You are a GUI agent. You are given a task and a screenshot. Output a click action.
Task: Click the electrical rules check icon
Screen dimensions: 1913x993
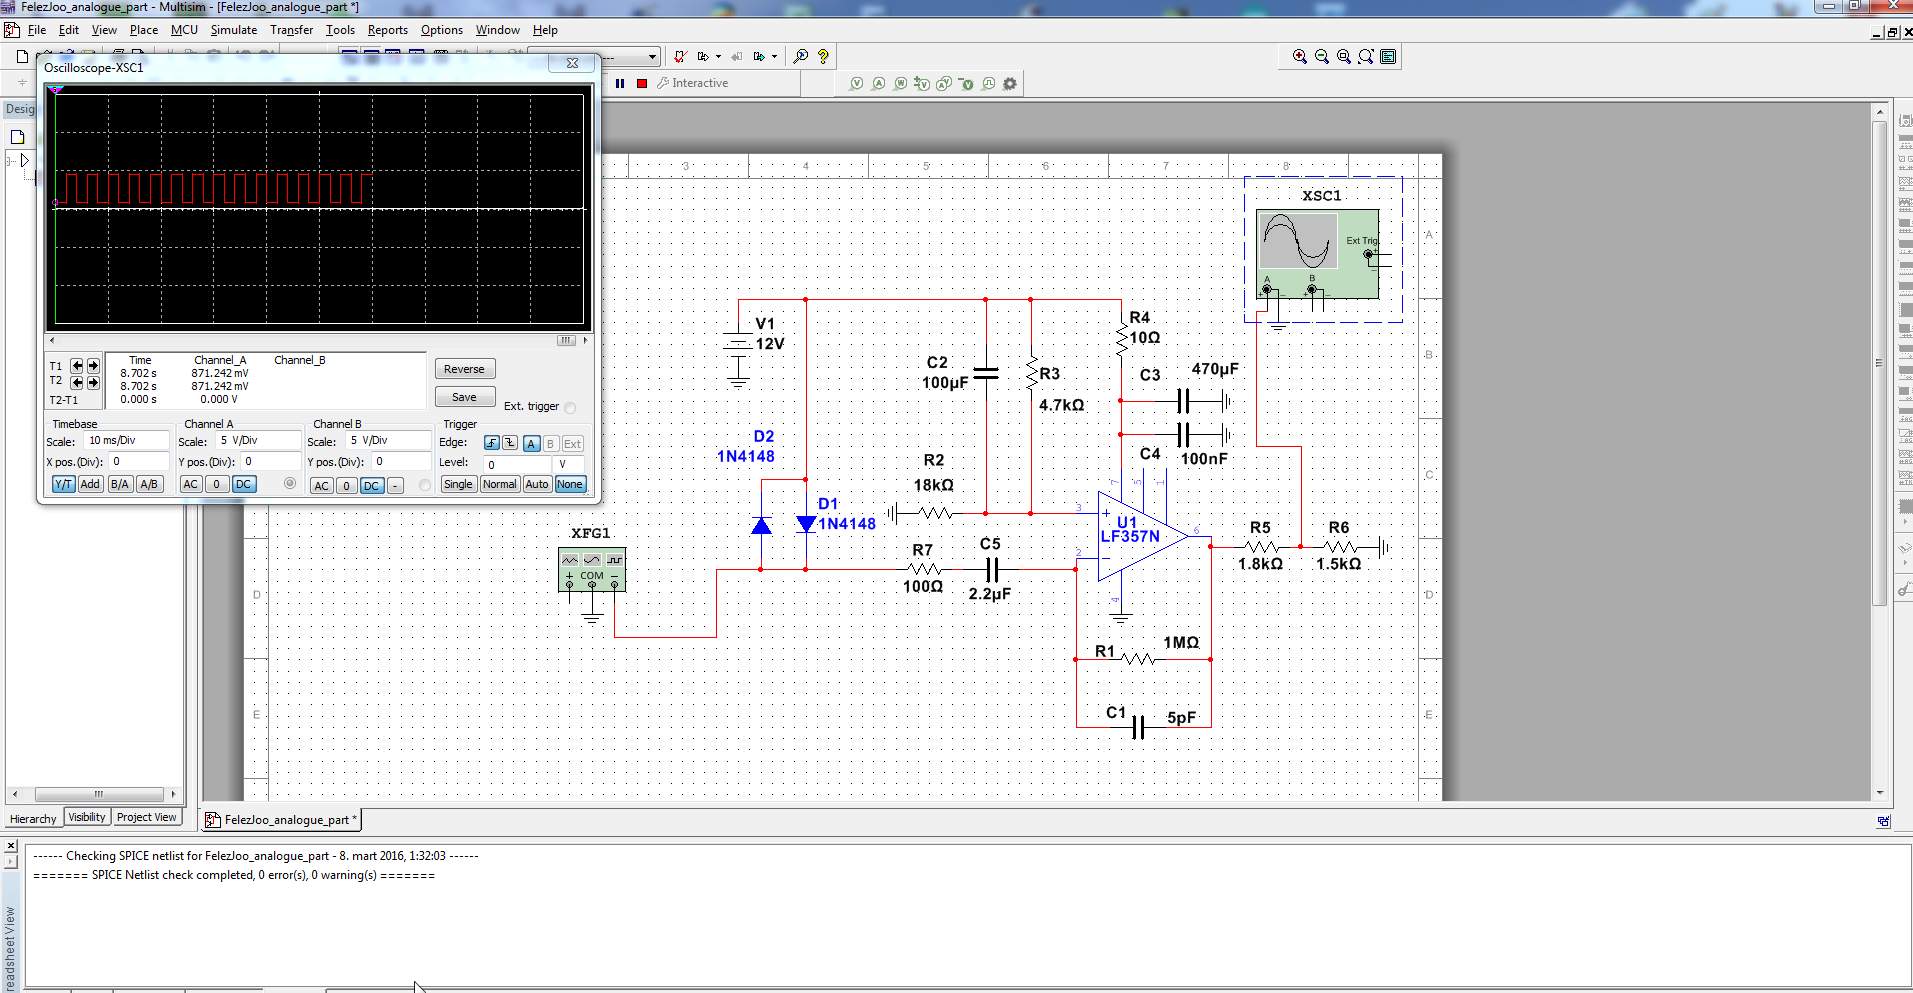click(680, 57)
